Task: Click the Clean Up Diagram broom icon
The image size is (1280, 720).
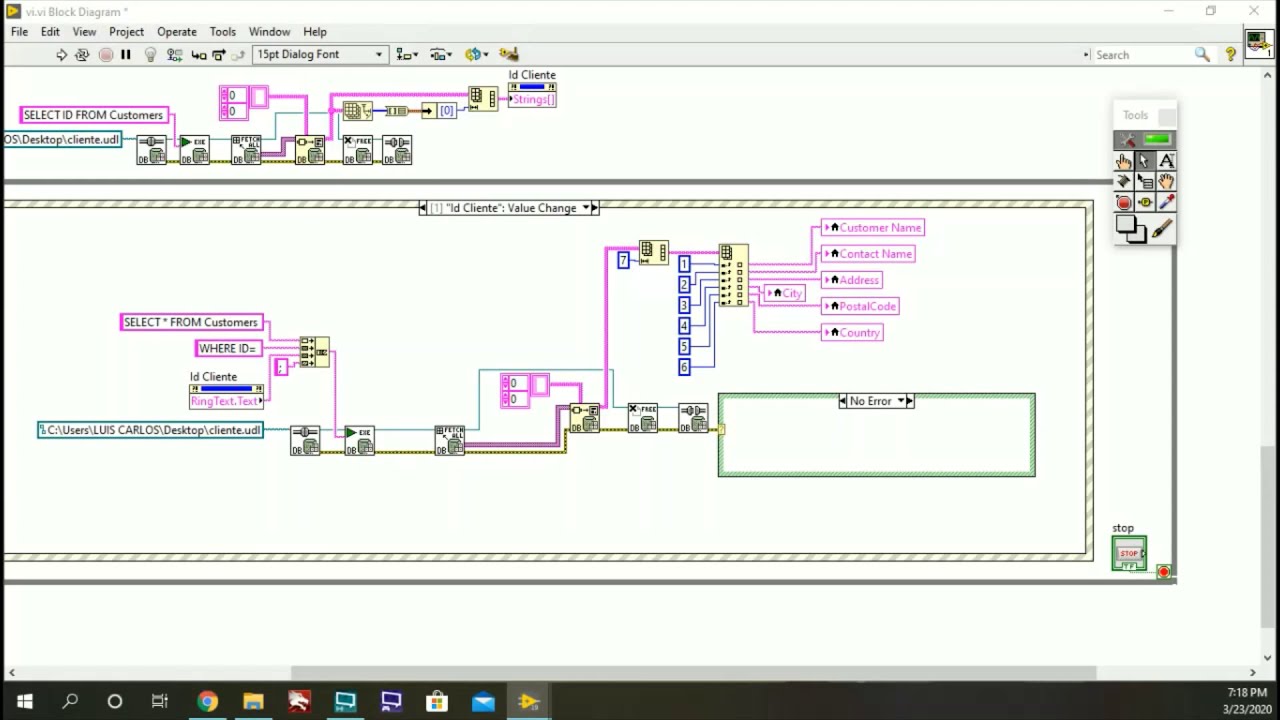Action: (x=509, y=55)
